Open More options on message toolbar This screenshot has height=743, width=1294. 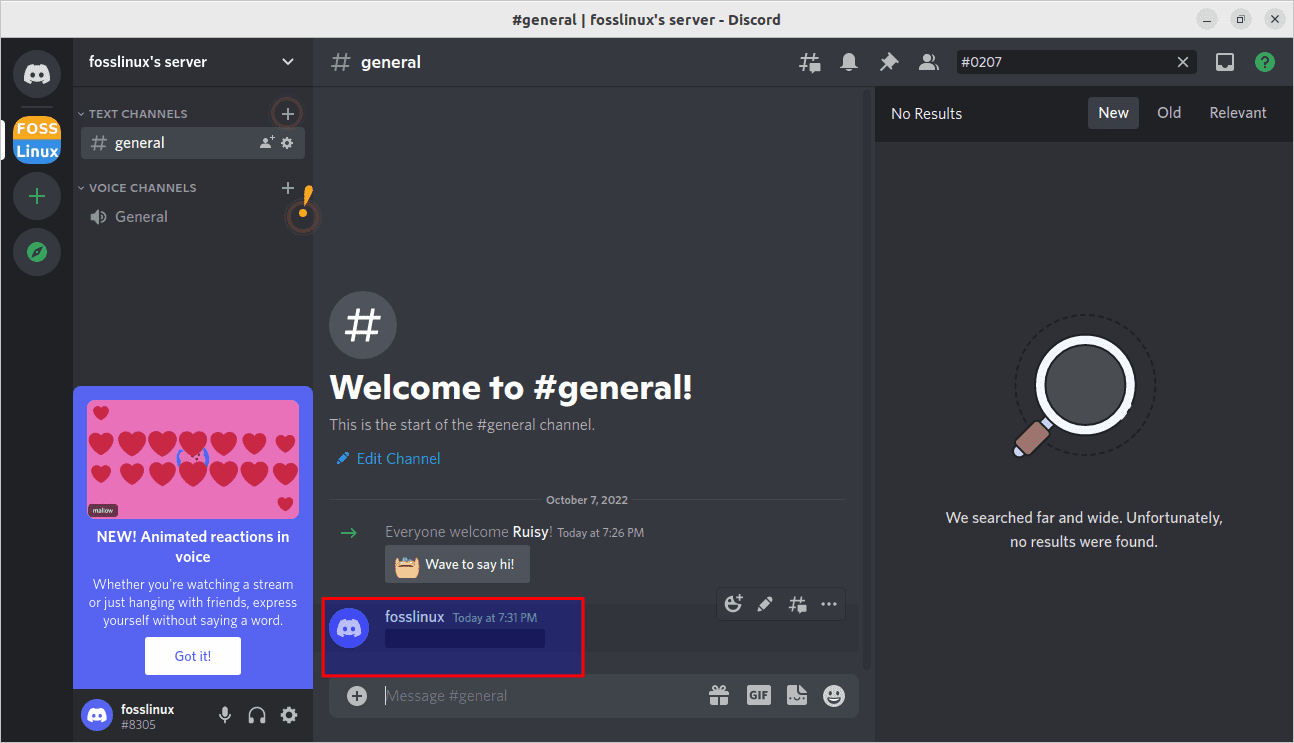tap(829, 604)
